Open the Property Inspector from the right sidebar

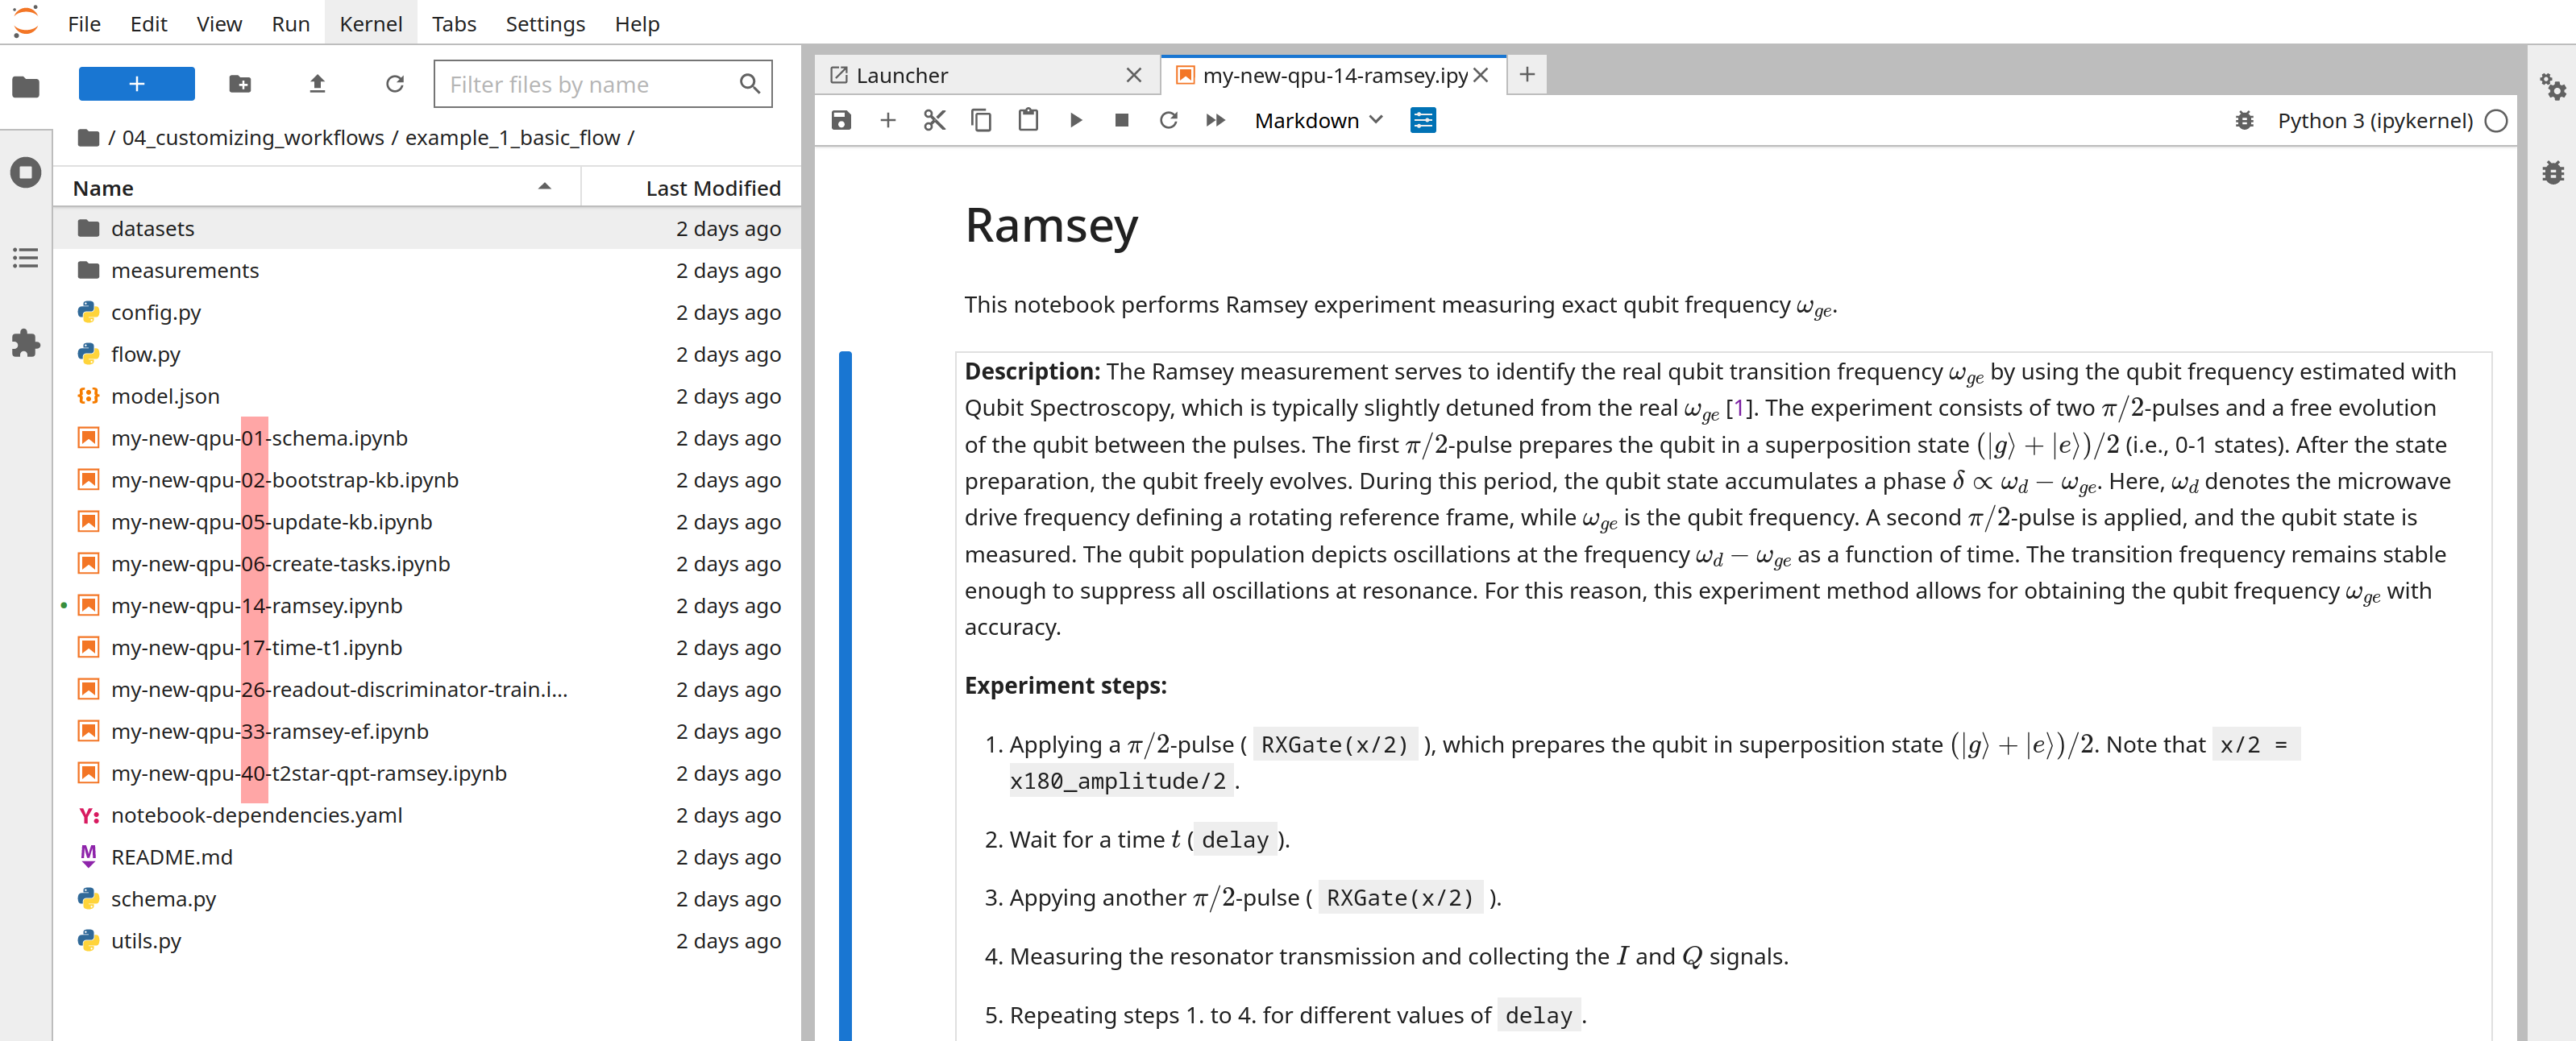point(2553,87)
